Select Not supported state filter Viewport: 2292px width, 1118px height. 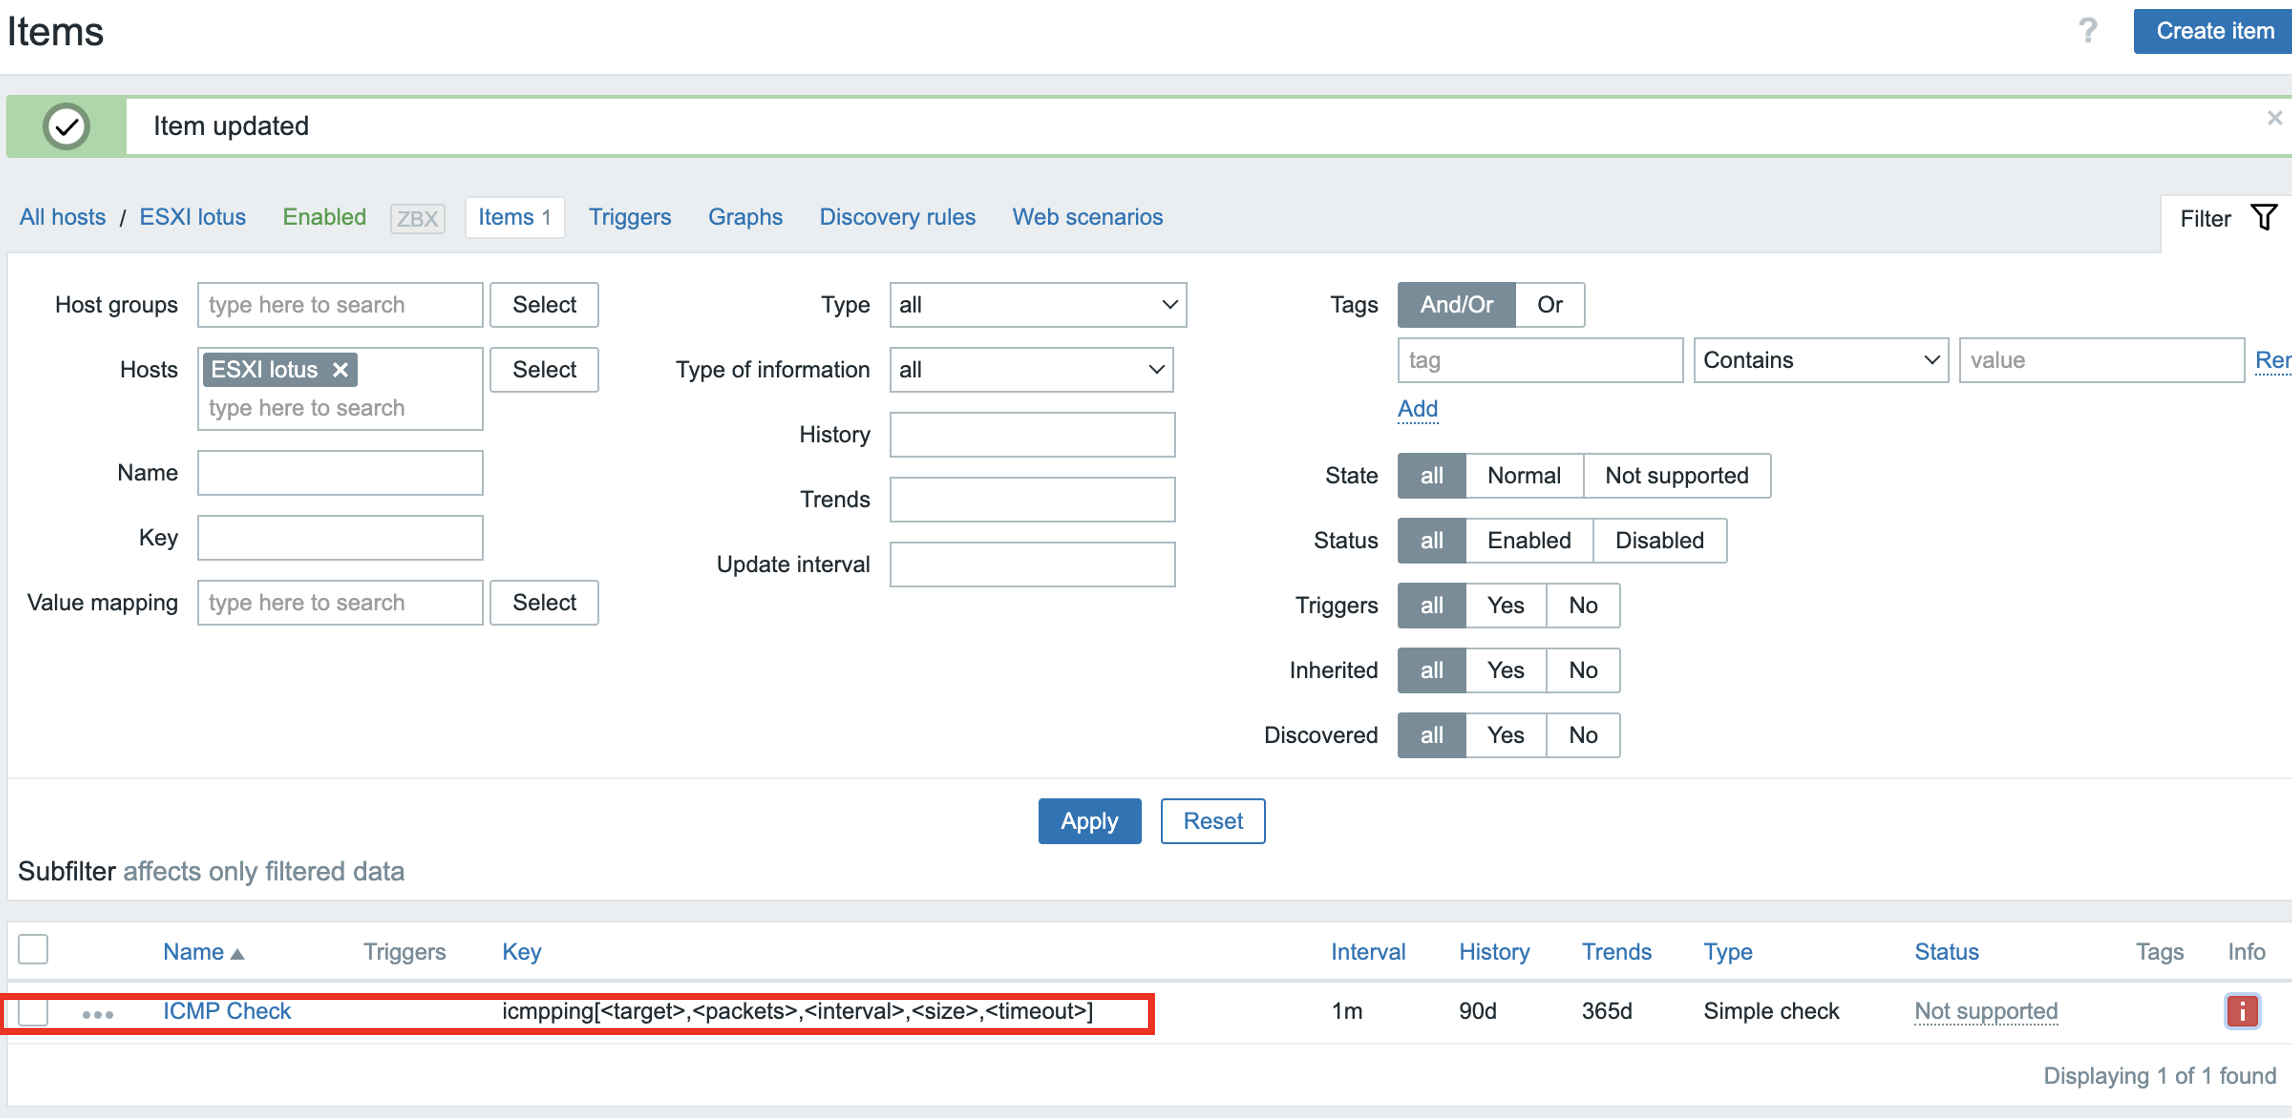click(x=1676, y=476)
